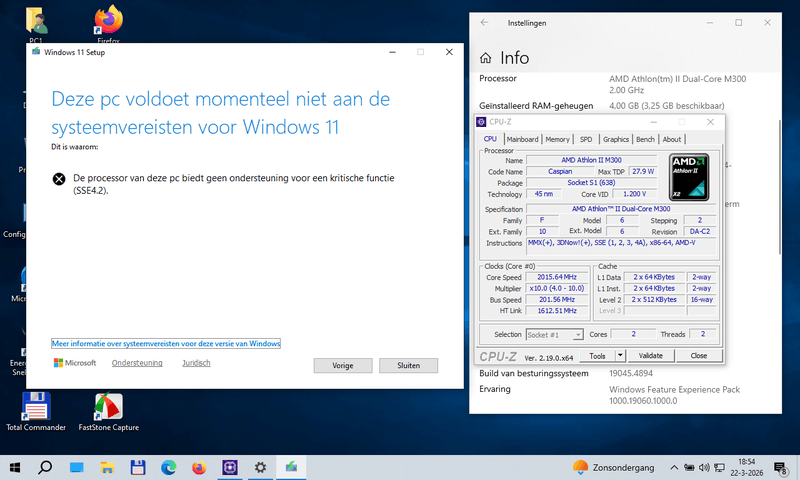Open battery status tray icon

(x=689, y=467)
